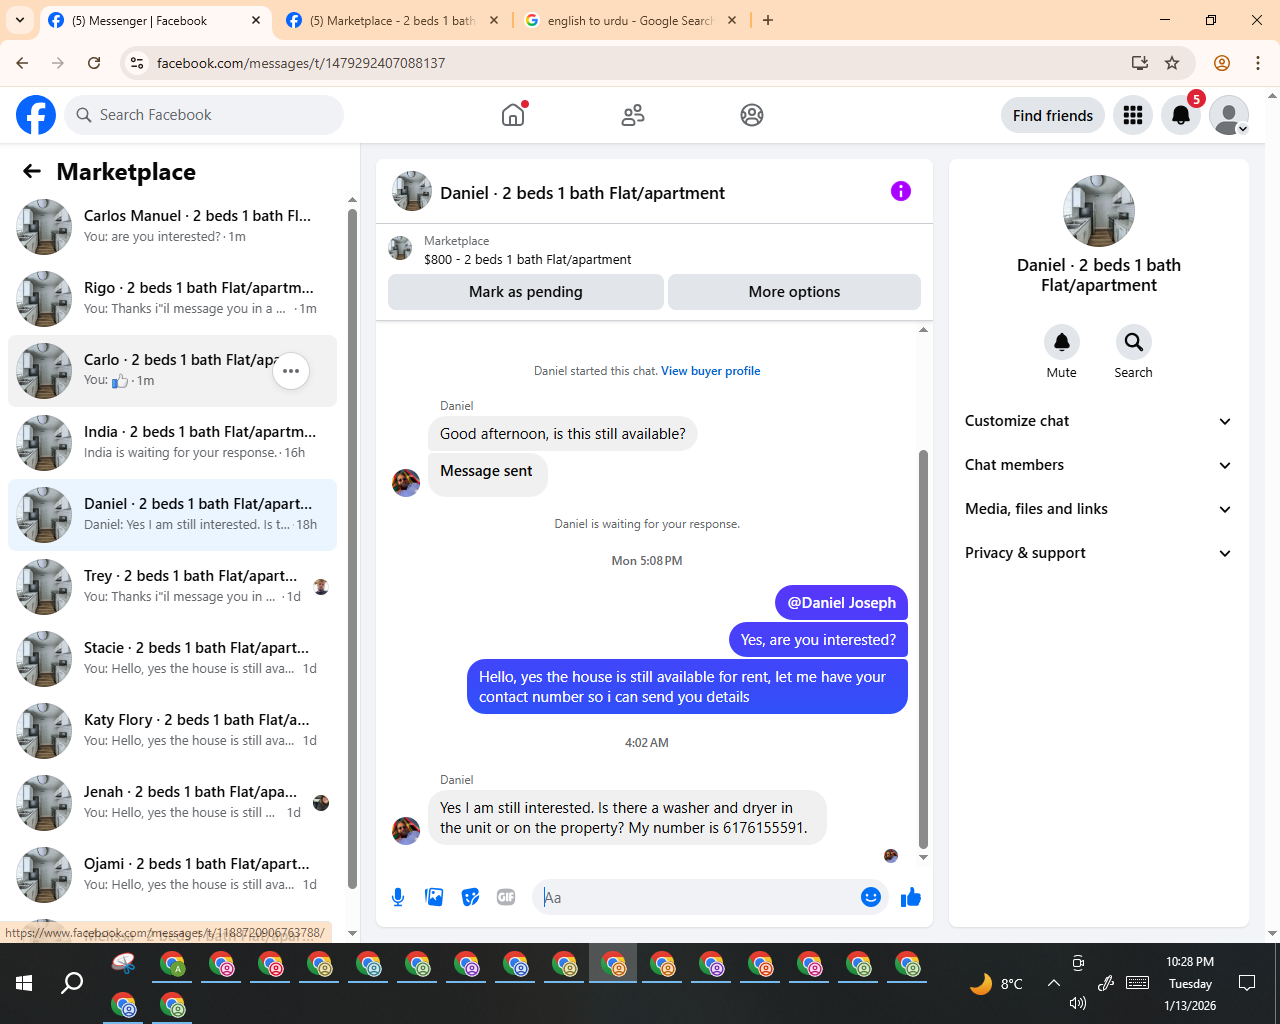Image resolution: width=1280 pixels, height=1024 pixels.
Task: Expand Chat members section
Action: point(1099,465)
